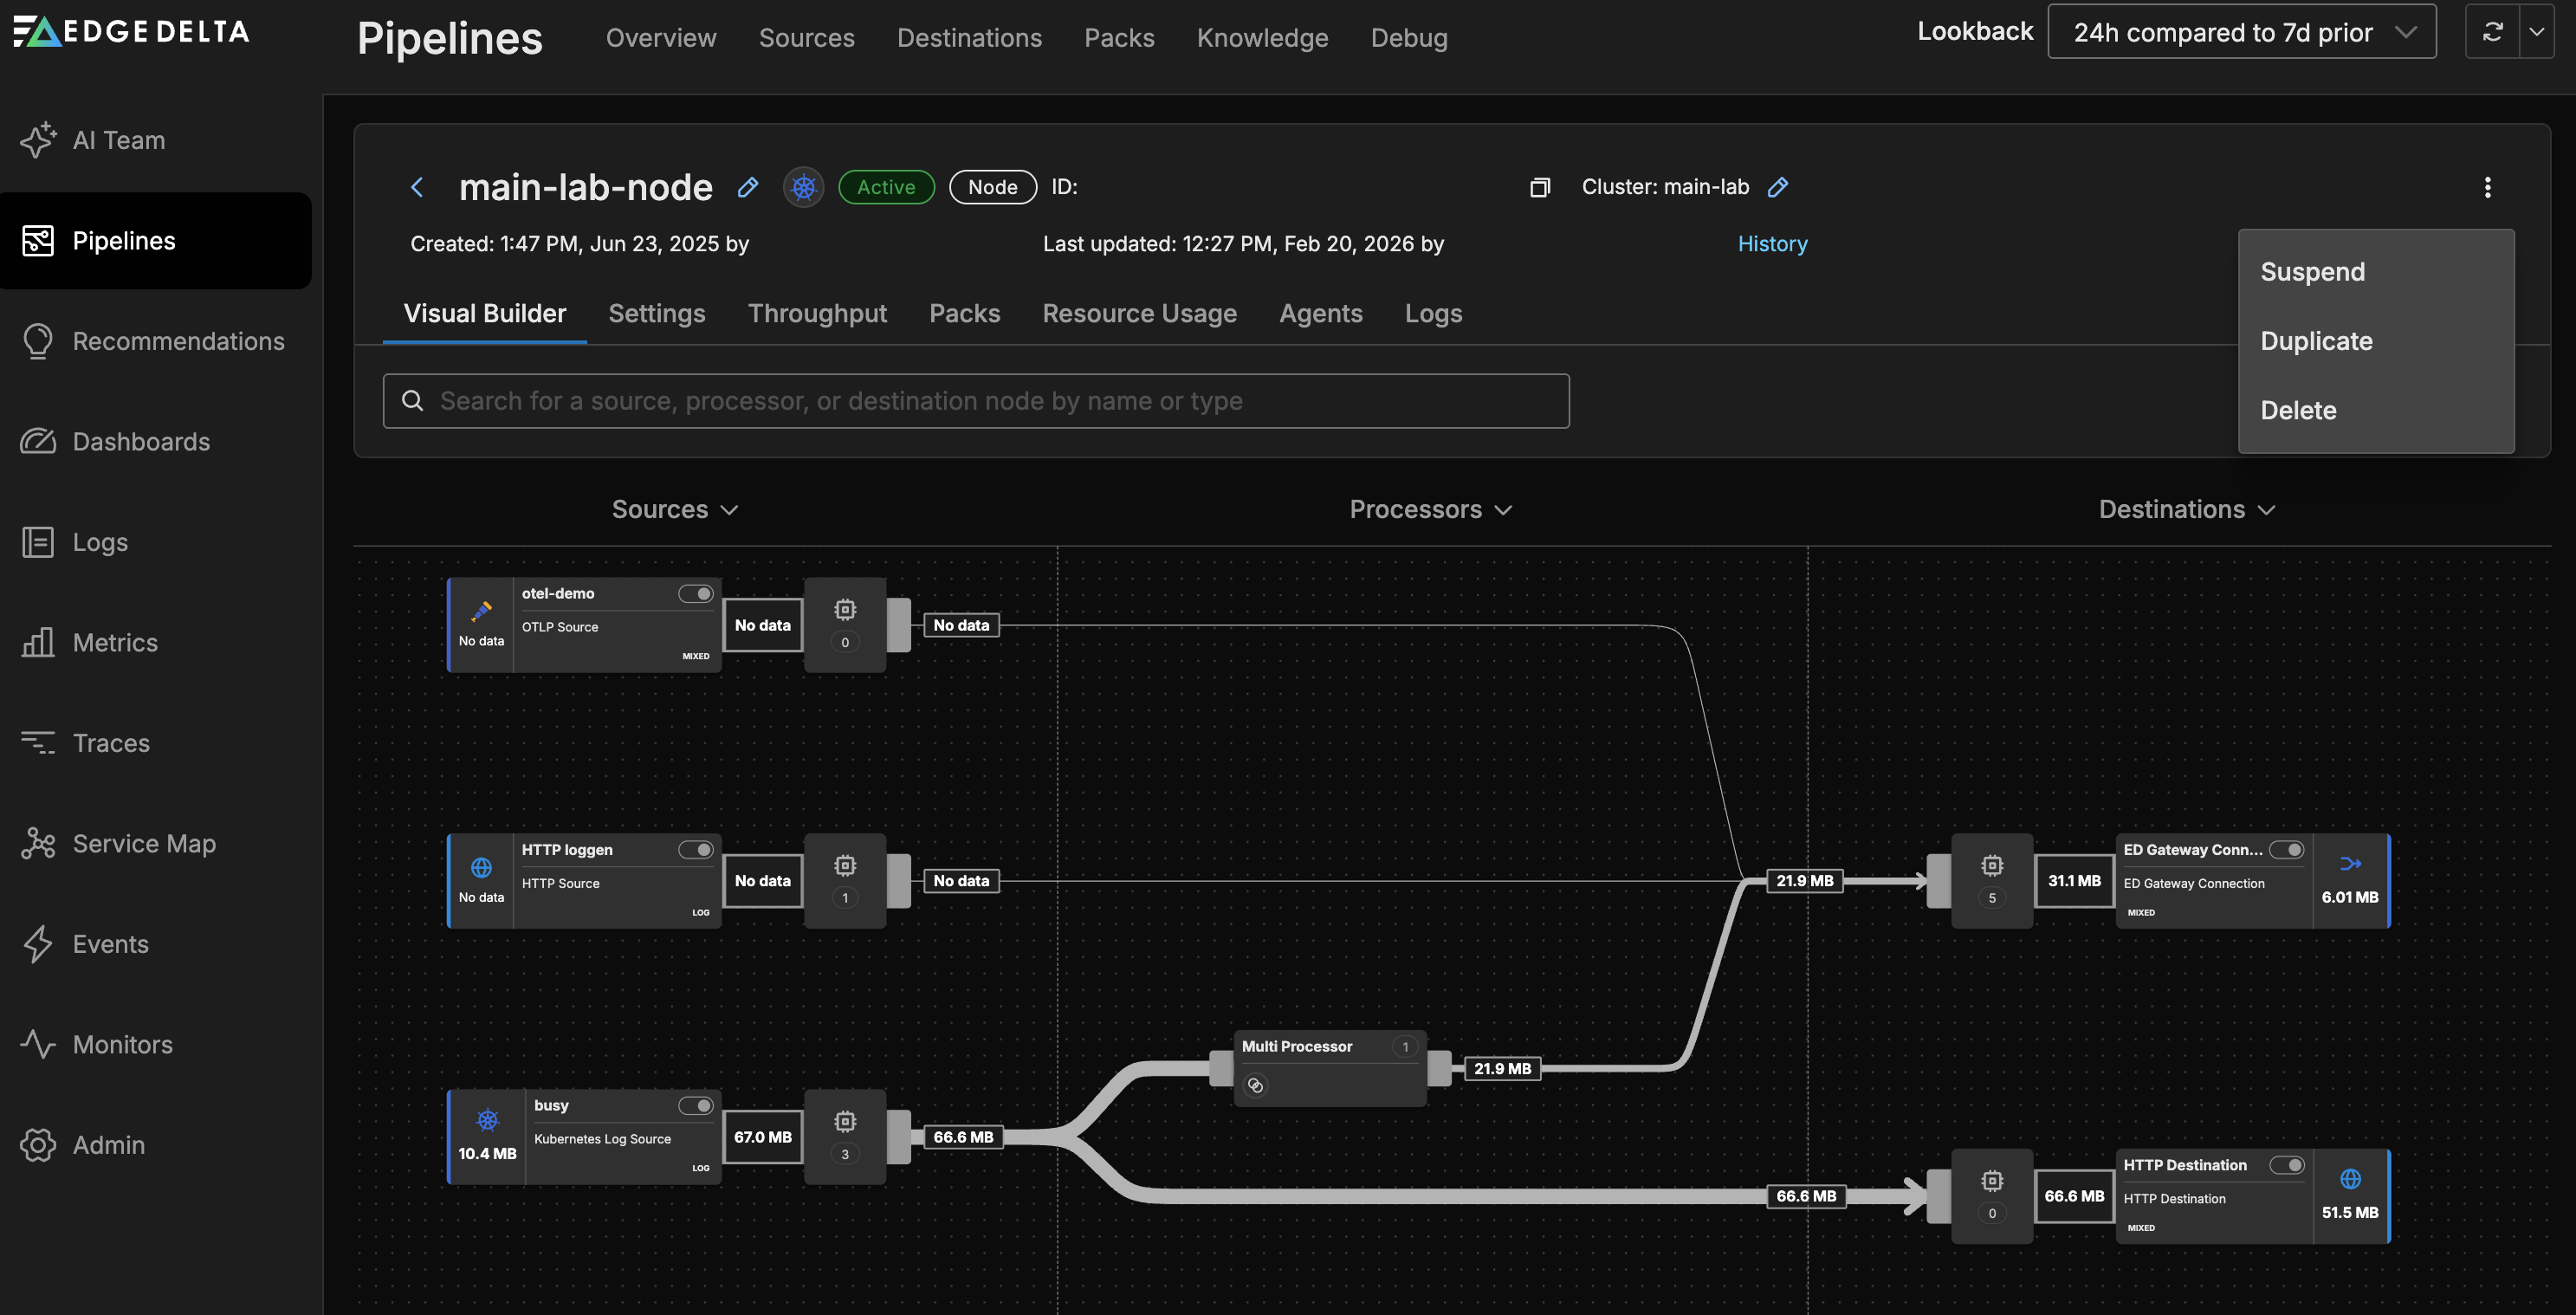Open Service Map in the sidebar
The width and height of the screenshot is (2576, 1315).
(x=143, y=843)
